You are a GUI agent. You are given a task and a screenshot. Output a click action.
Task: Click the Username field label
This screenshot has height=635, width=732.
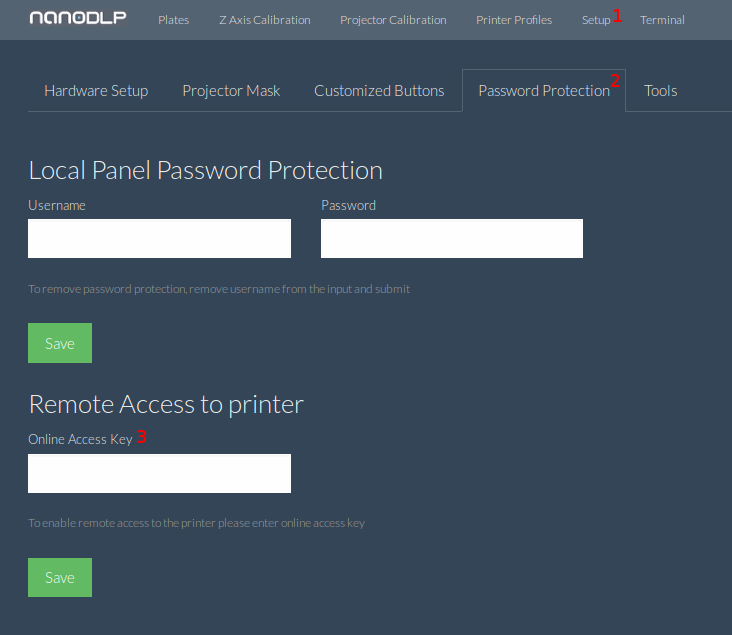(x=56, y=205)
